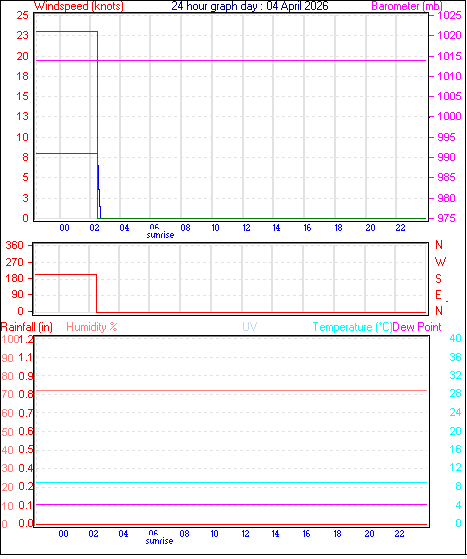
Task: Click the 90 humidity percent axis label
Action: 7,358
